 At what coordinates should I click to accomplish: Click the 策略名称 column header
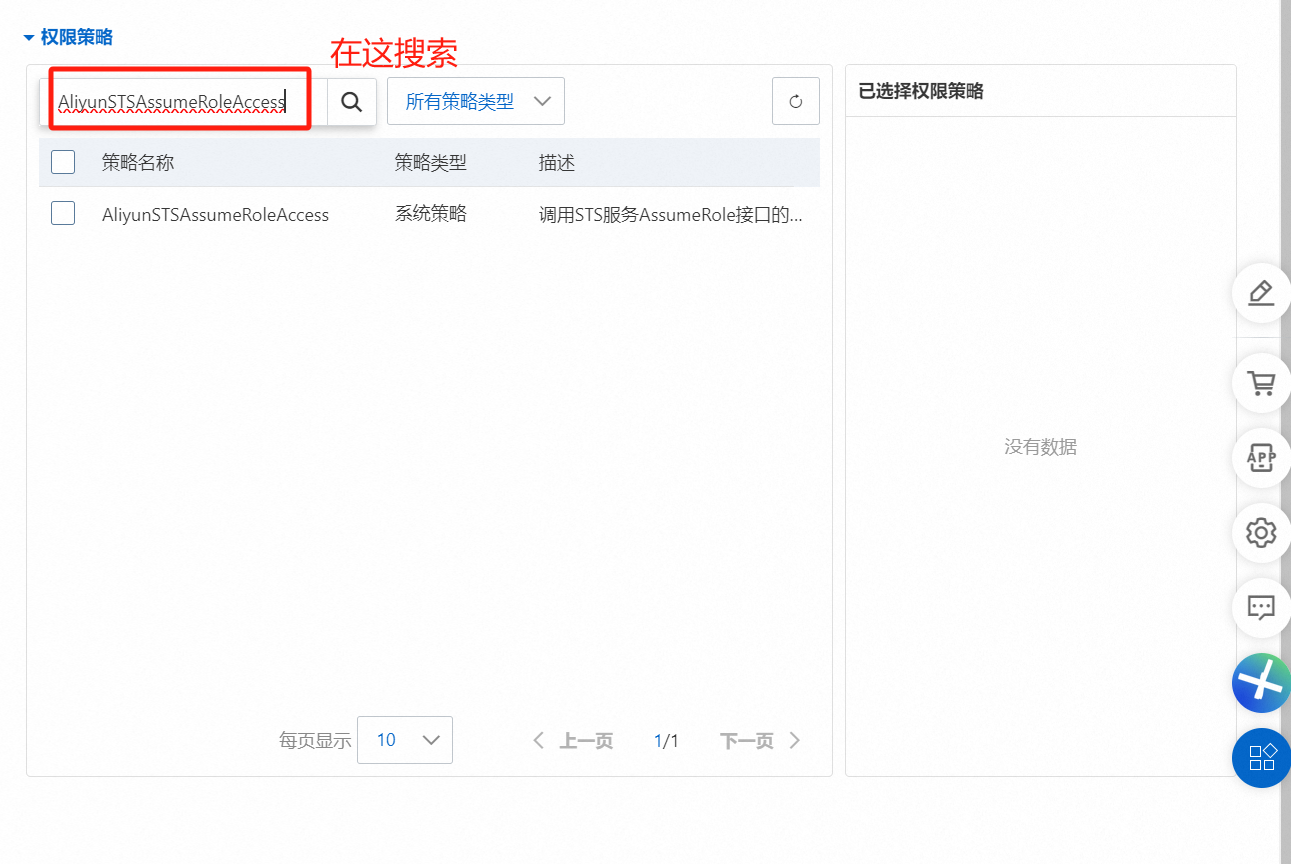(x=138, y=162)
